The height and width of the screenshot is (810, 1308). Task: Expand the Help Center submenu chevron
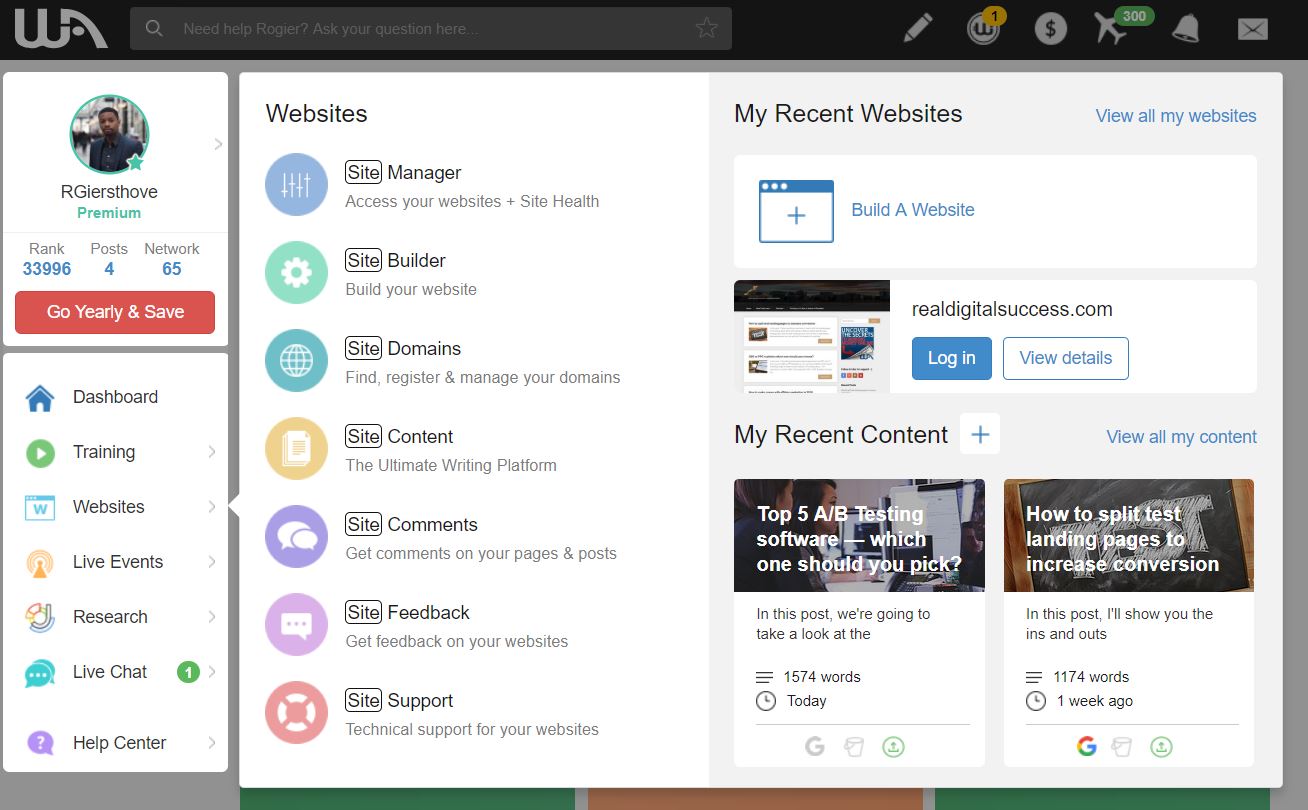(x=212, y=743)
